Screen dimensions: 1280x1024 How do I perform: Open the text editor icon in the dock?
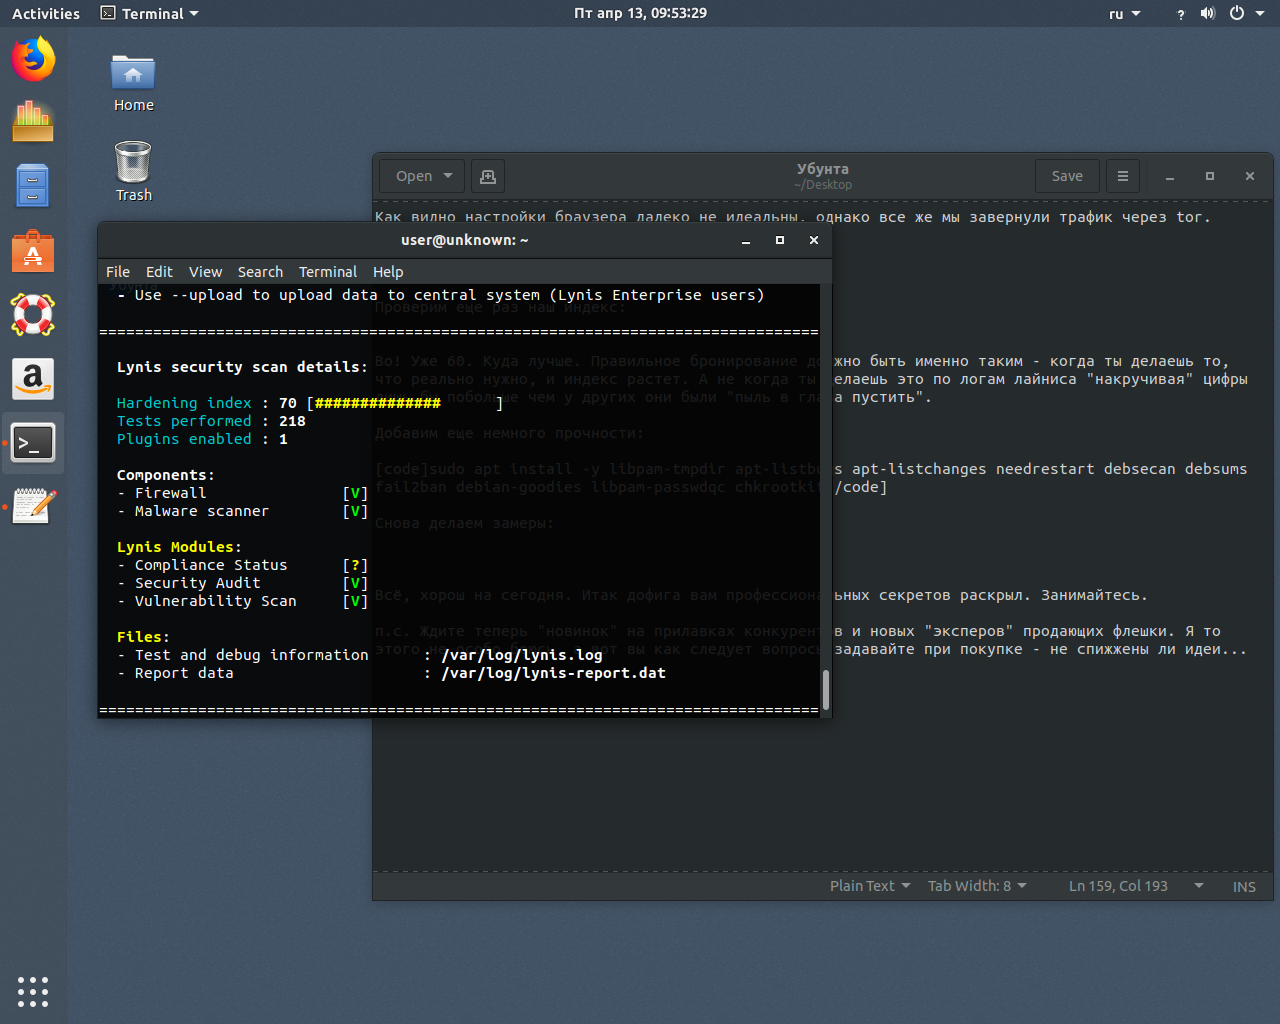click(x=33, y=506)
